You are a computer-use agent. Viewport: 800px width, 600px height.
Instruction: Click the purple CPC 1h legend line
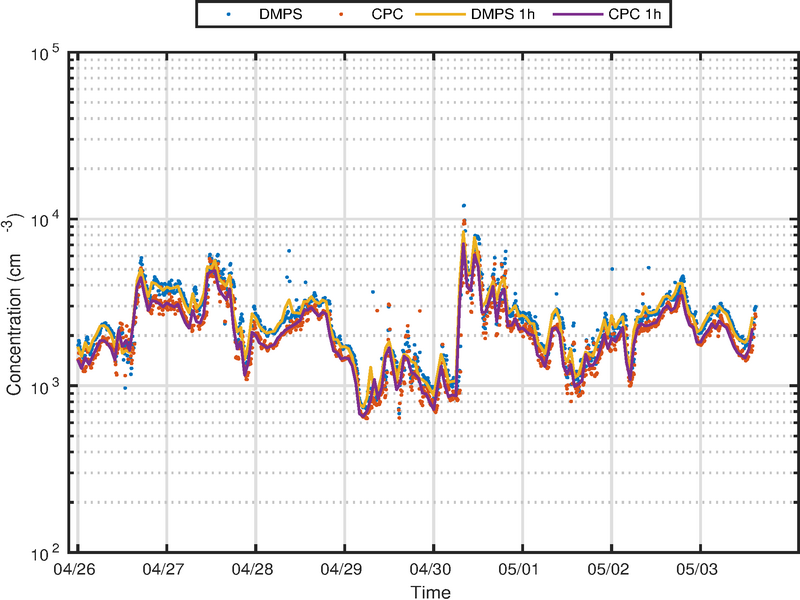click(x=578, y=14)
